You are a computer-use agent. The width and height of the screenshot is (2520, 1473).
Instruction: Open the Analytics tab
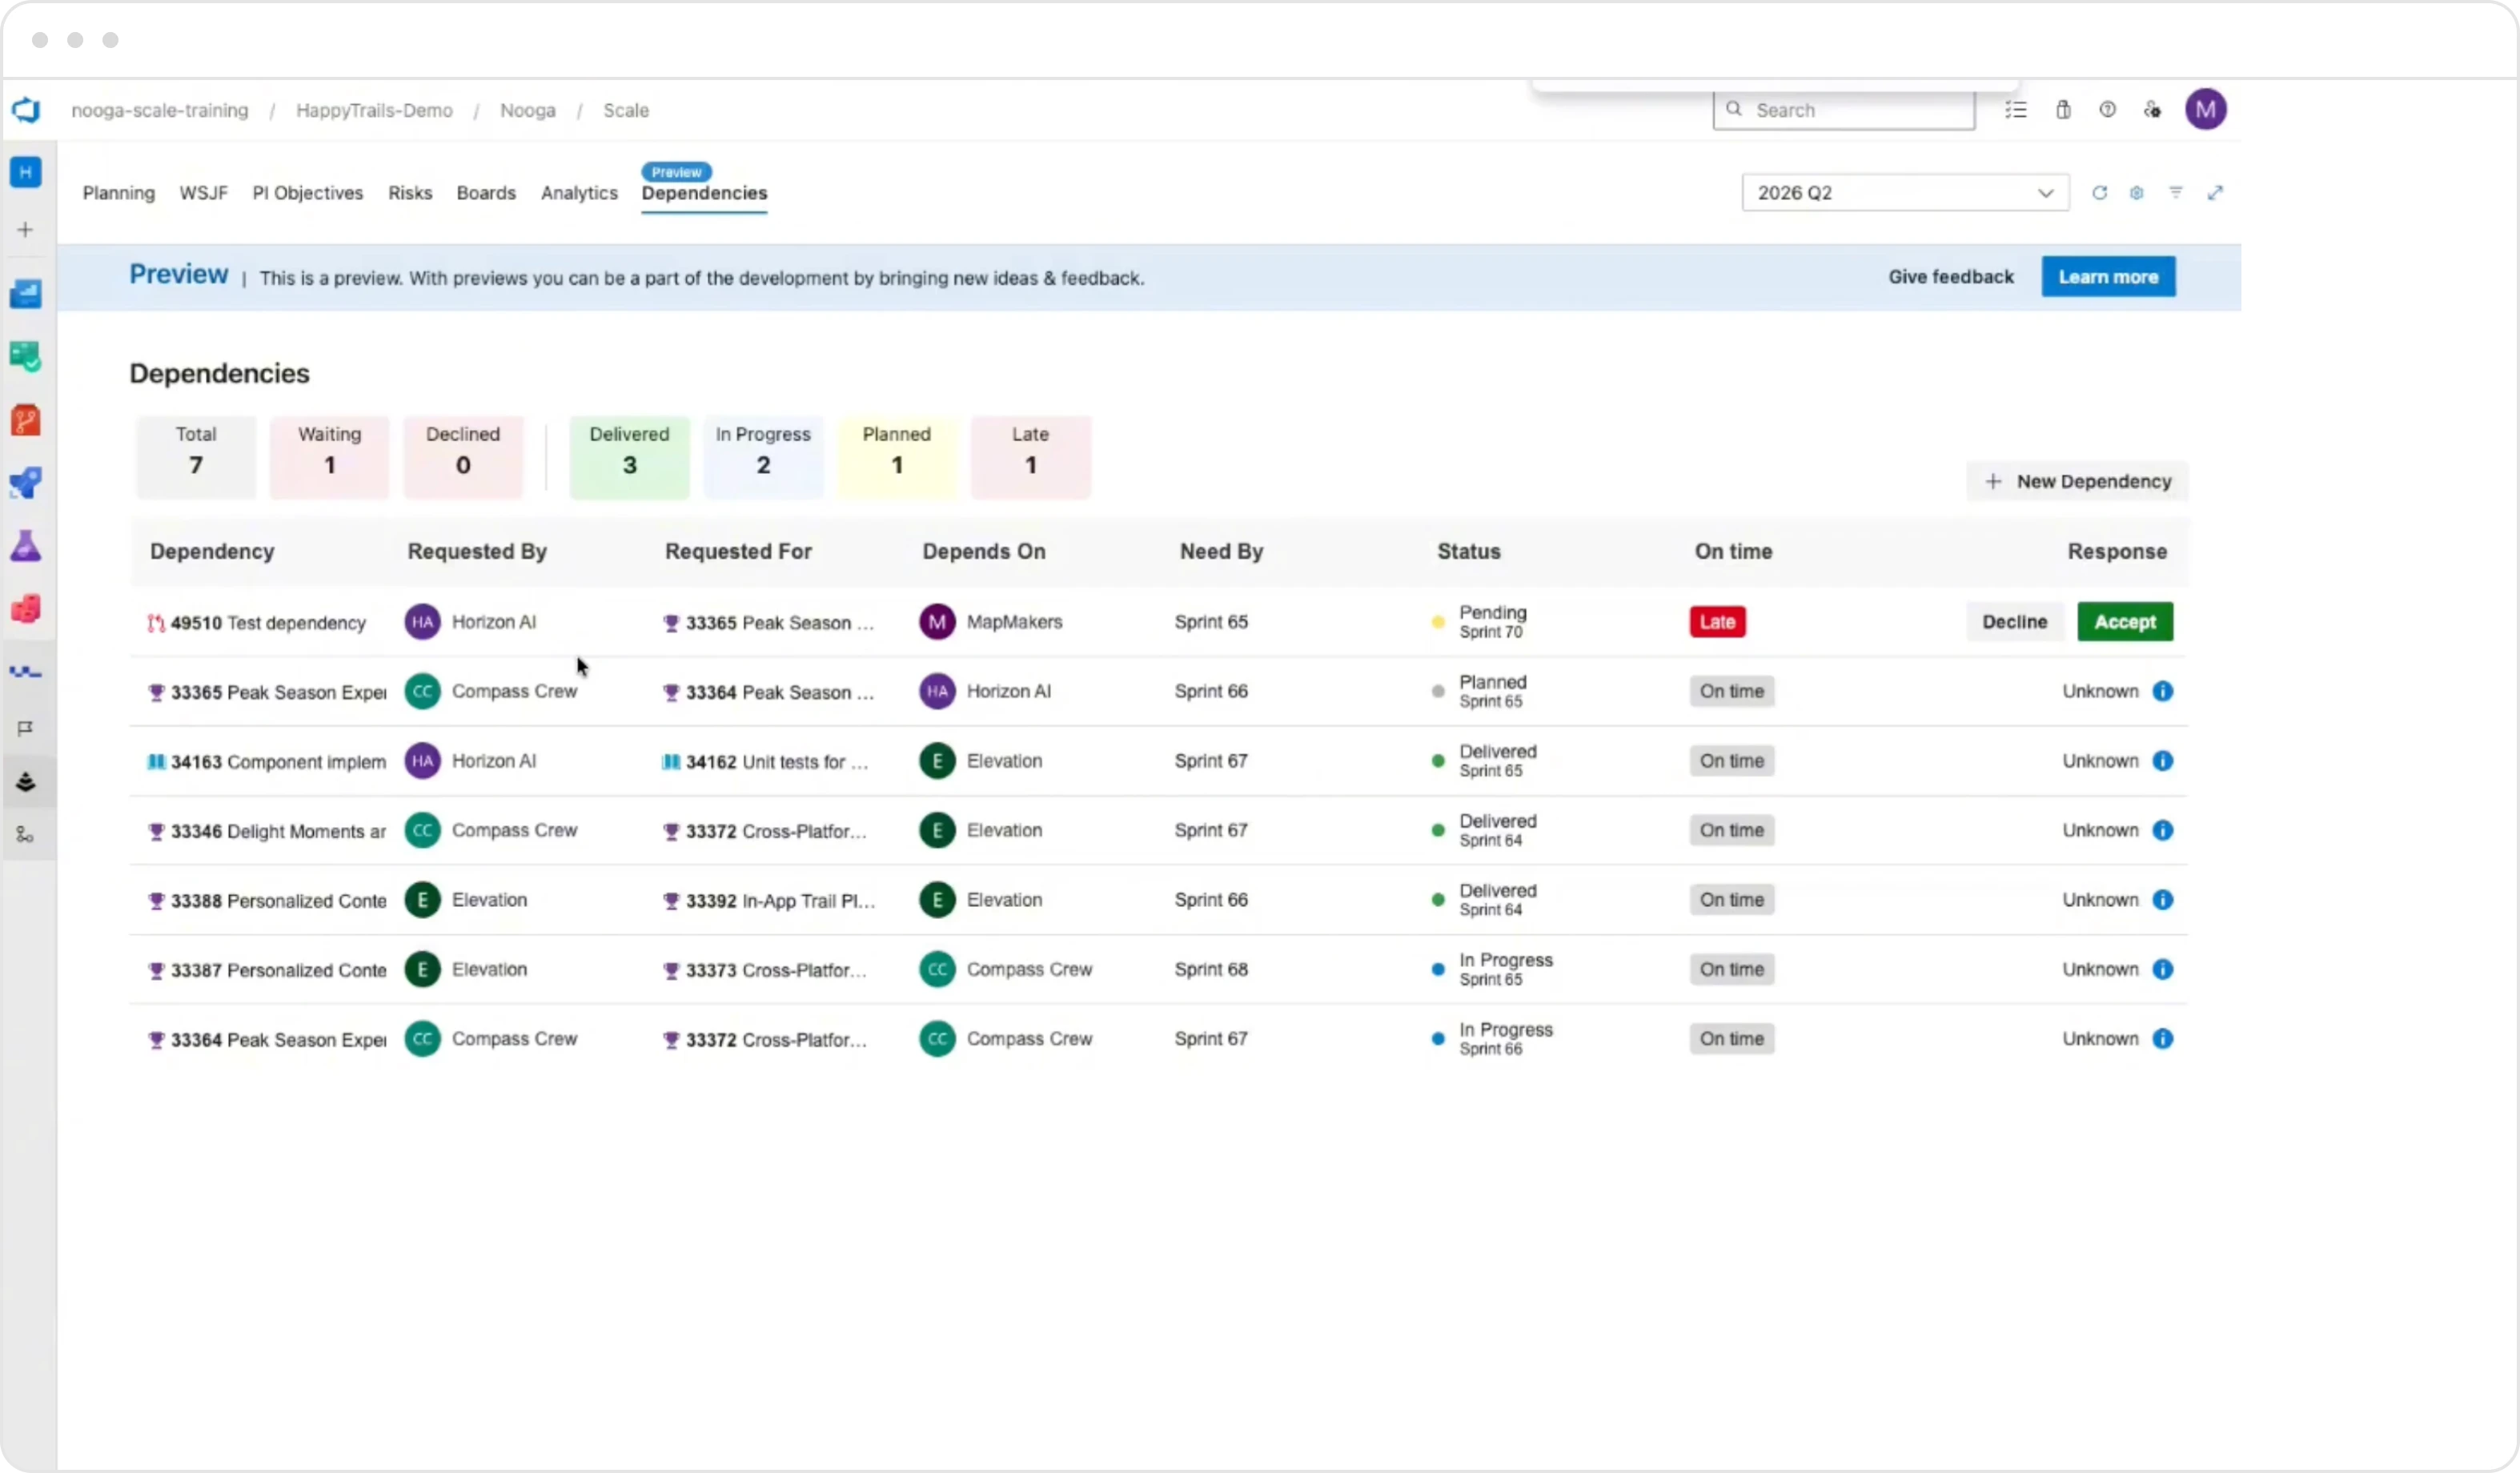click(x=579, y=193)
